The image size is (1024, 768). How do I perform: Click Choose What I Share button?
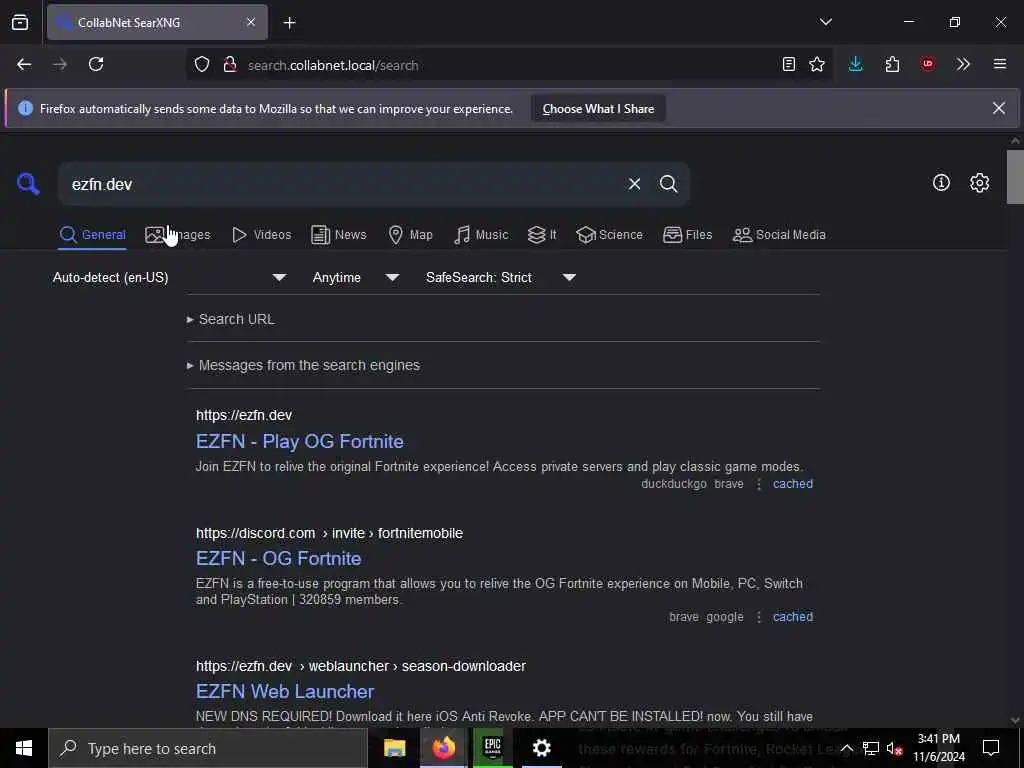tap(598, 108)
